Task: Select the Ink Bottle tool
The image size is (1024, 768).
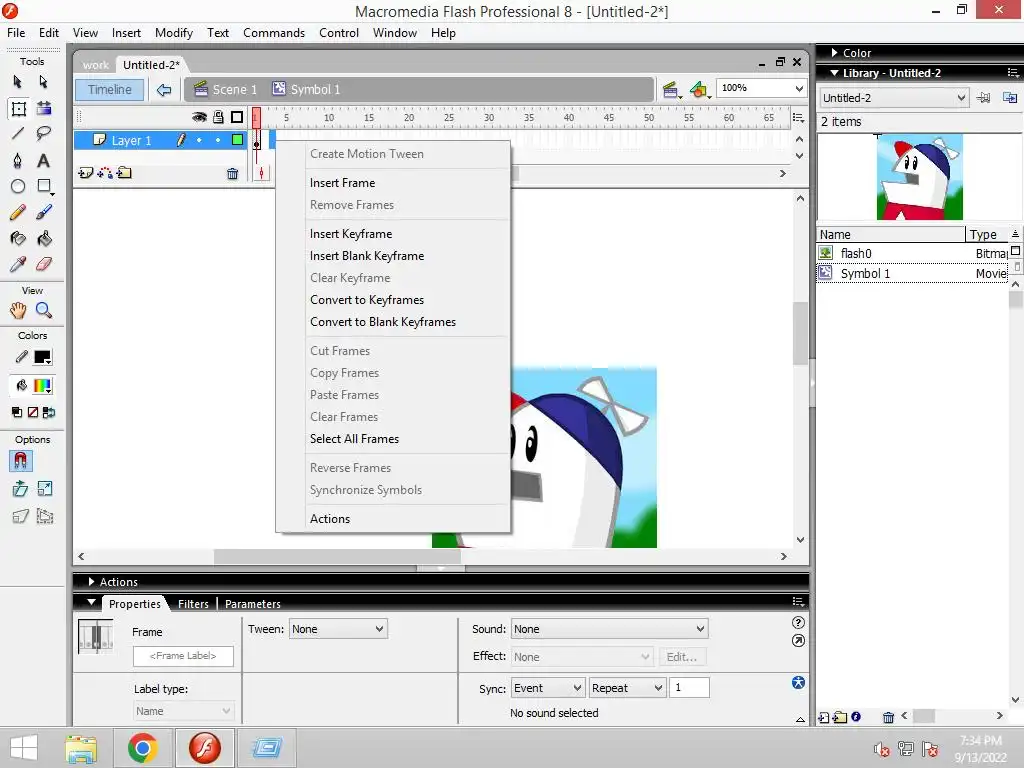Action: (x=18, y=238)
